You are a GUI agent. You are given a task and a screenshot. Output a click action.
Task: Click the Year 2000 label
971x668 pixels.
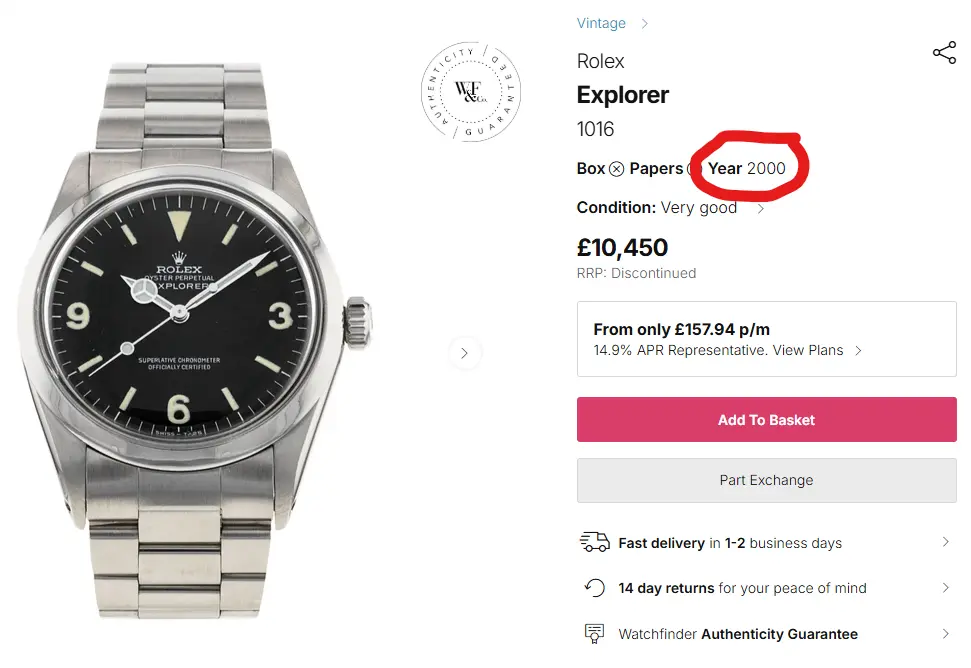[x=747, y=168]
